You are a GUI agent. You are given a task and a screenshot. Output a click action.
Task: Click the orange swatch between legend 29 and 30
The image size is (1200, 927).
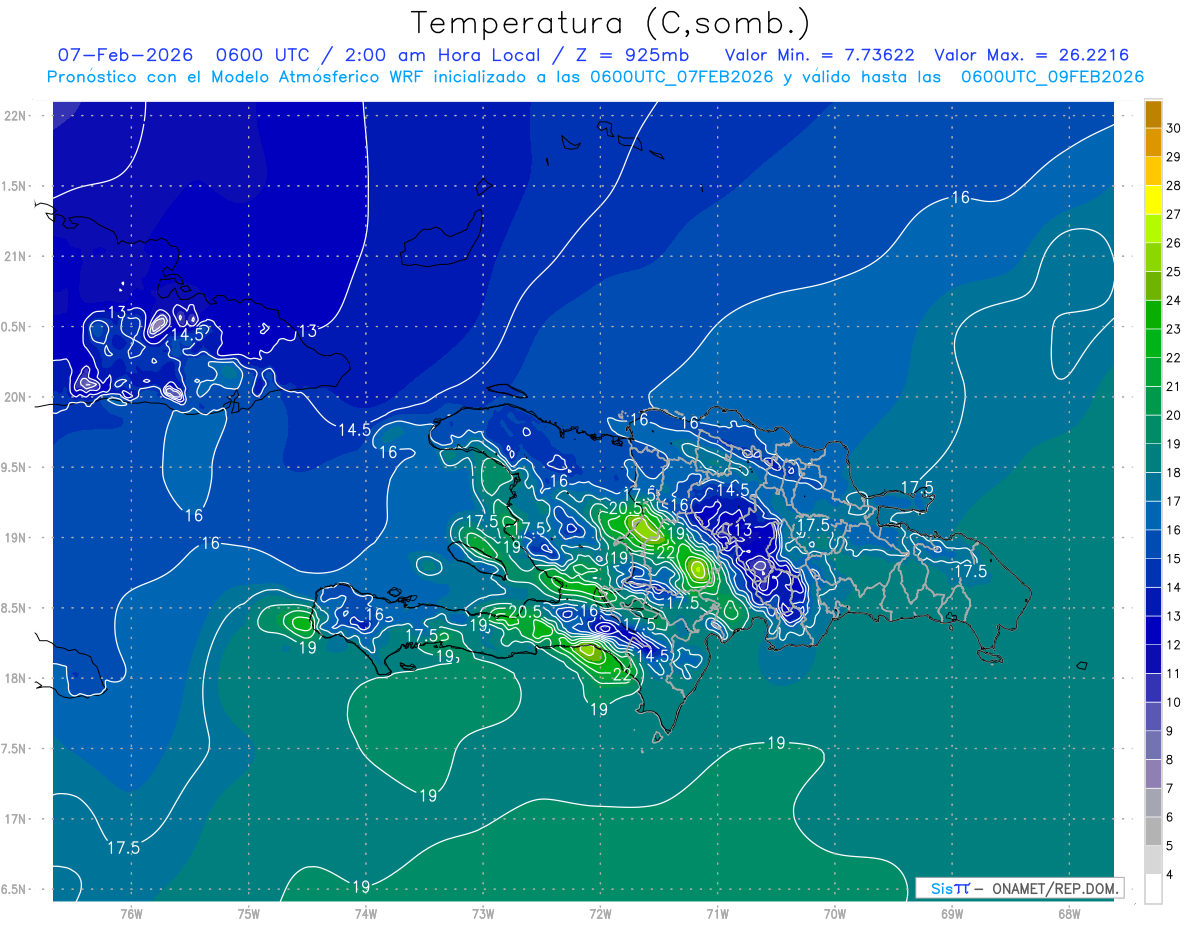(x=1153, y=142)
